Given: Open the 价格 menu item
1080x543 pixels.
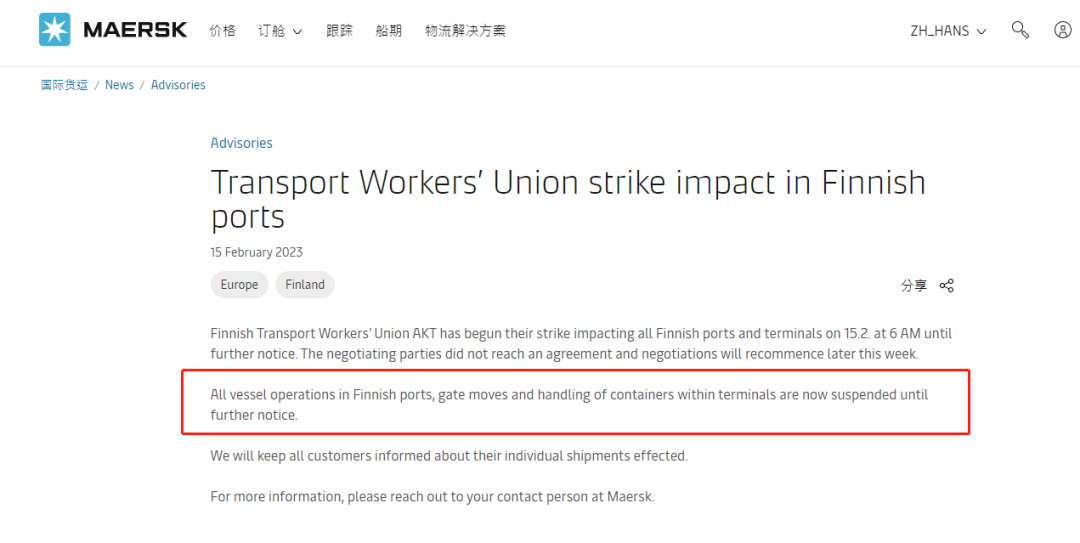Looking at the screenshot, I should pos(222,30).
